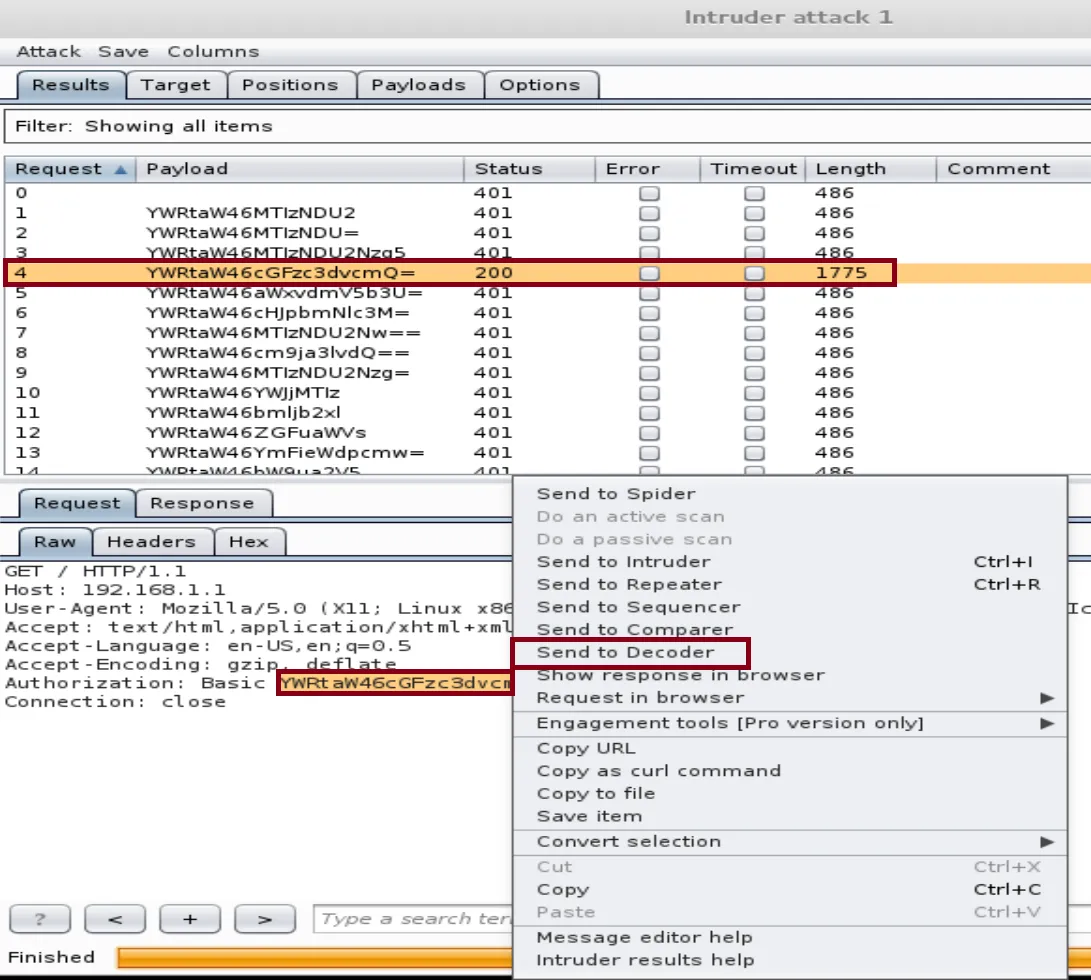This screenshot has height=980, width=1091.
Task: Click status 200 in row 4
Action: tap(493, 273)
